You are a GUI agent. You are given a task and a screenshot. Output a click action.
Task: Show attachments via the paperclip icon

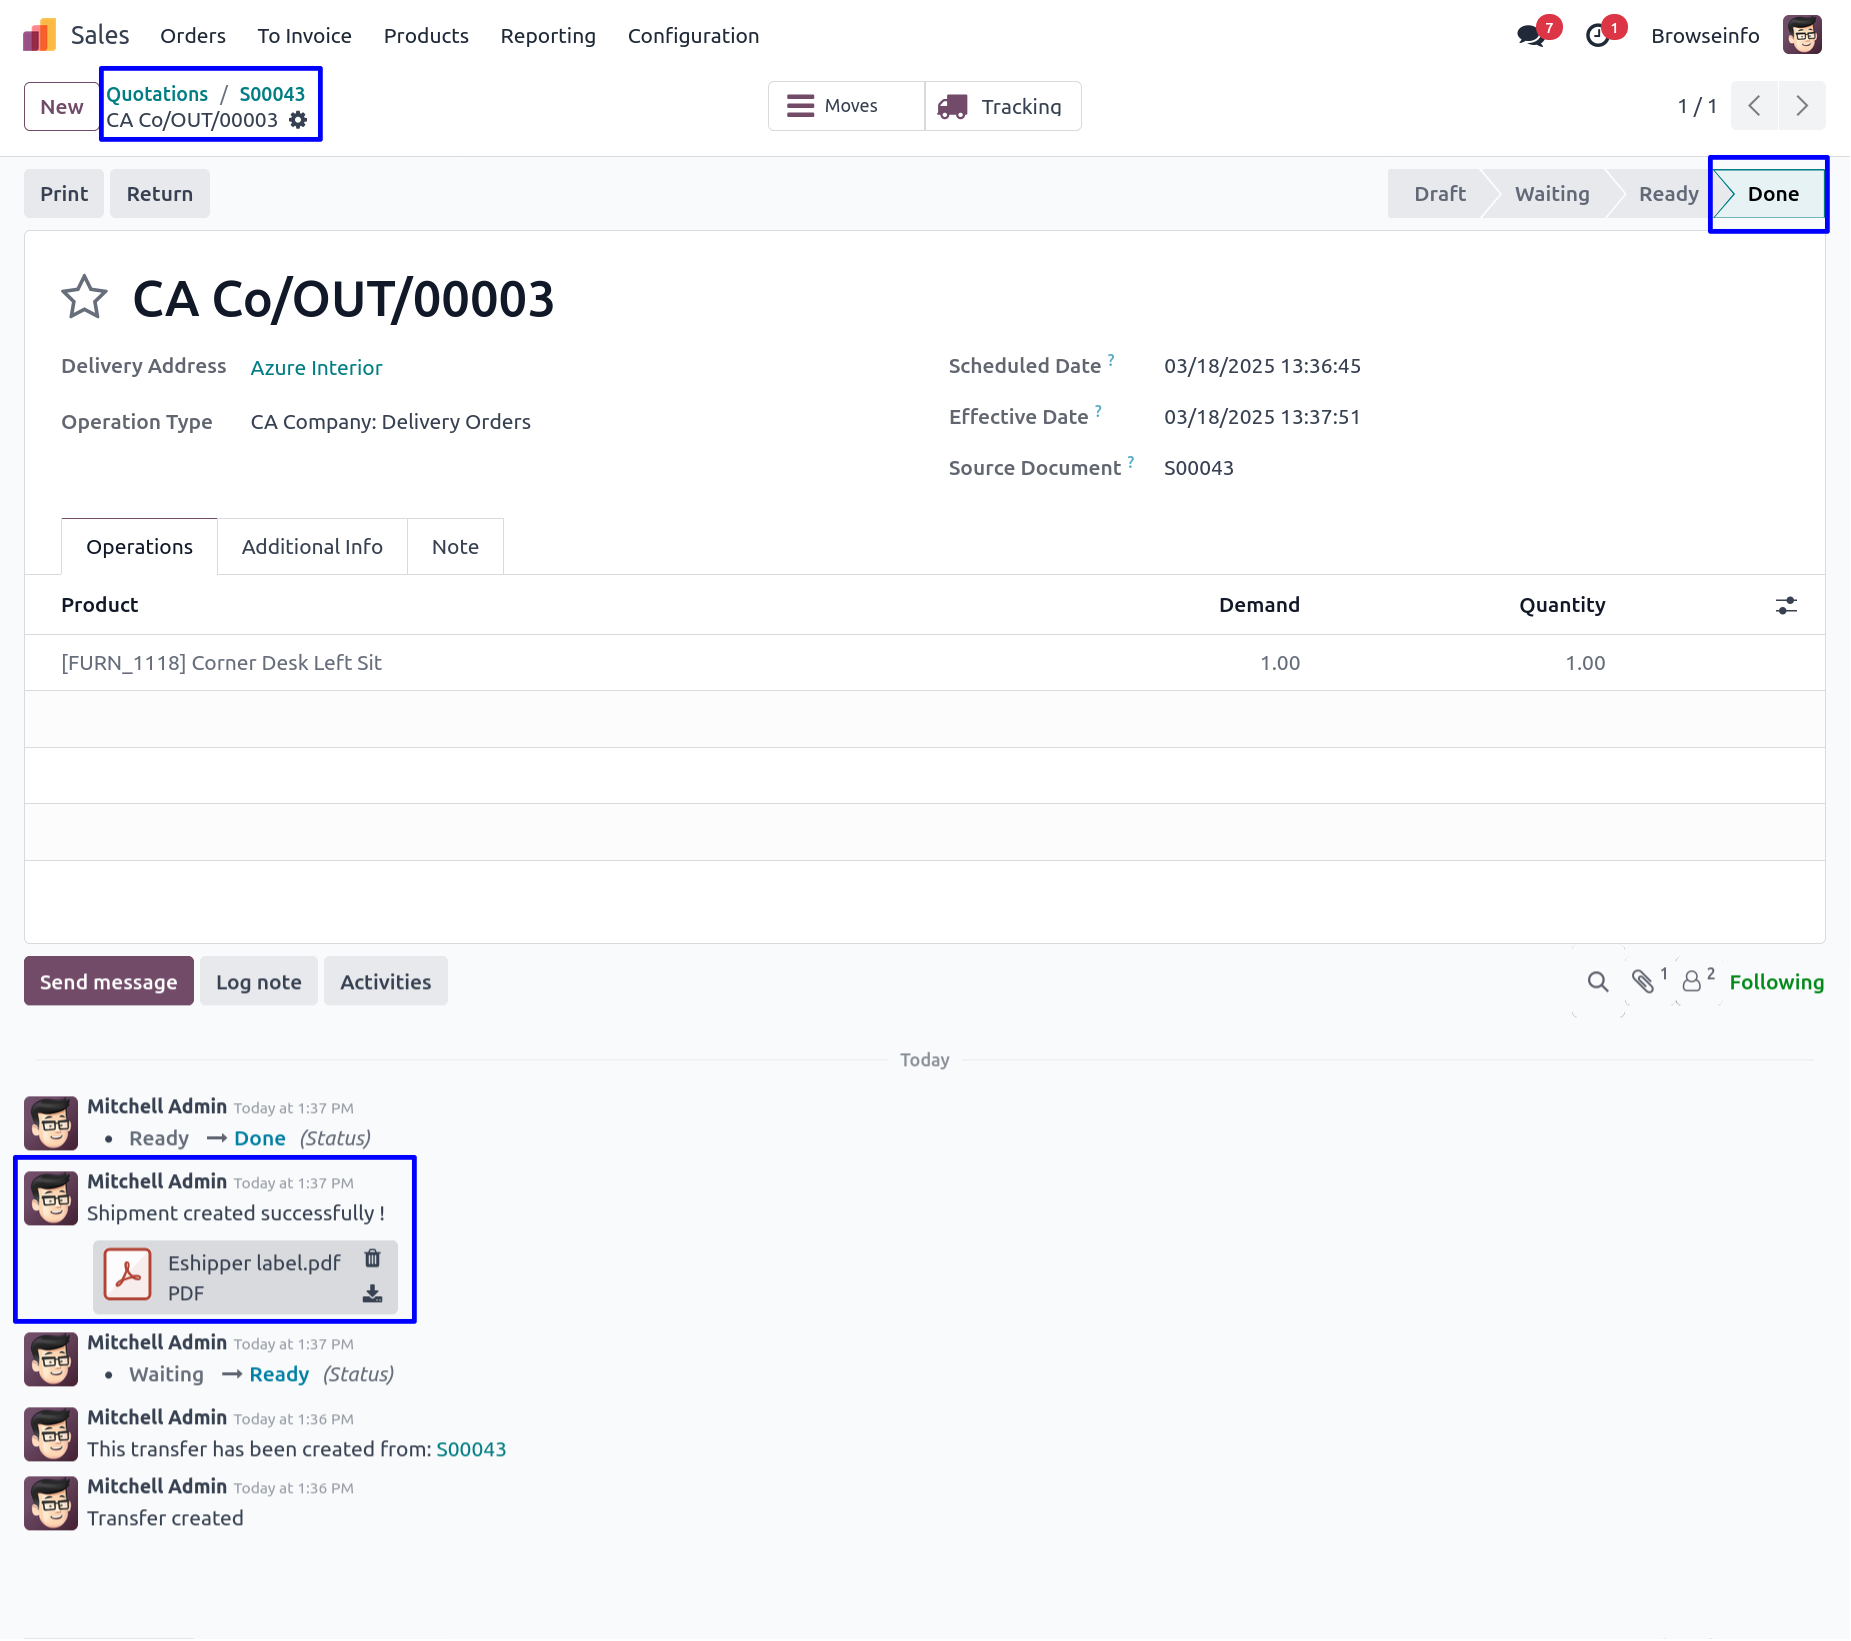1642,982
